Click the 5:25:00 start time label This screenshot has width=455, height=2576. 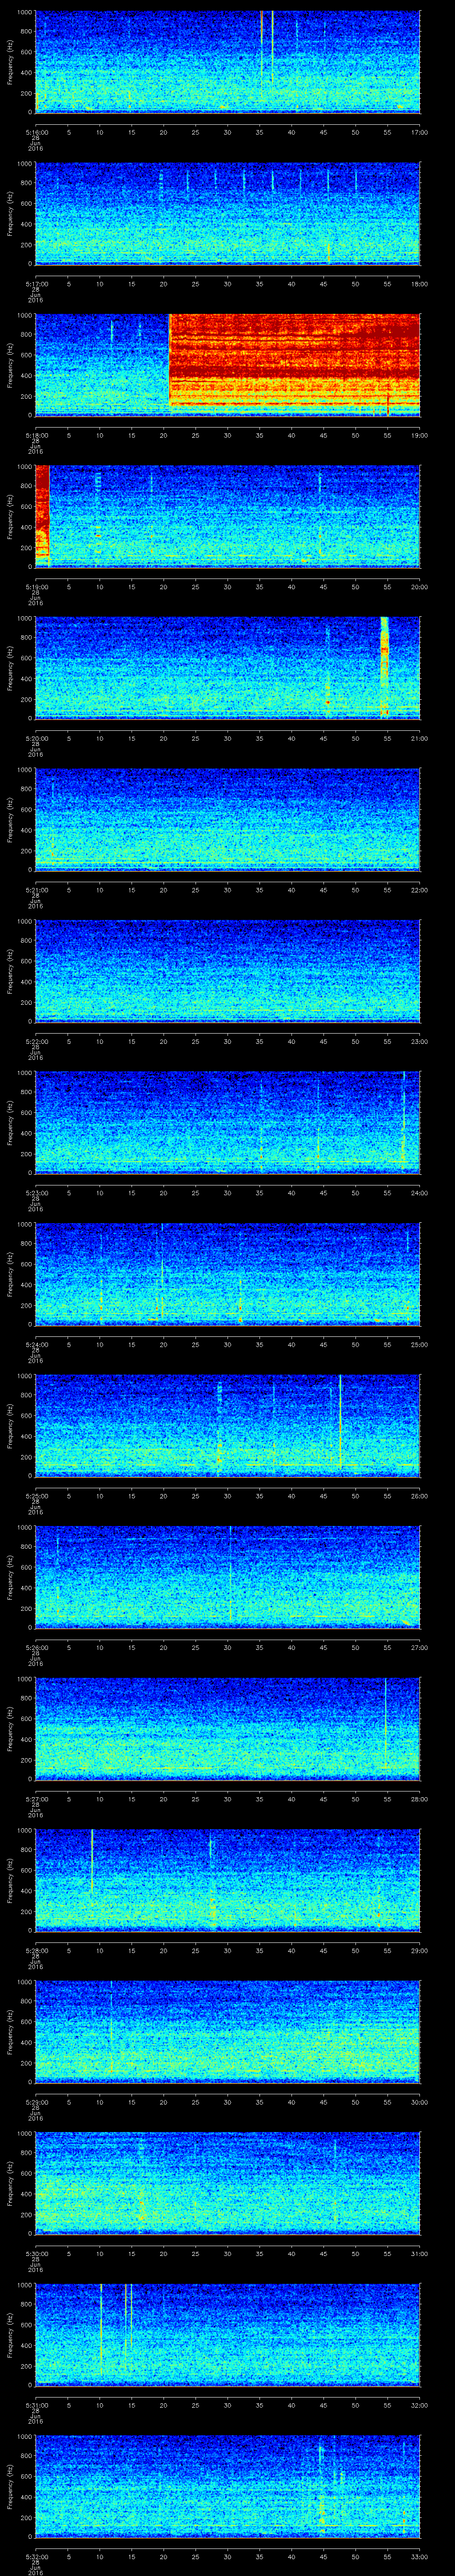pos(36,1496)
